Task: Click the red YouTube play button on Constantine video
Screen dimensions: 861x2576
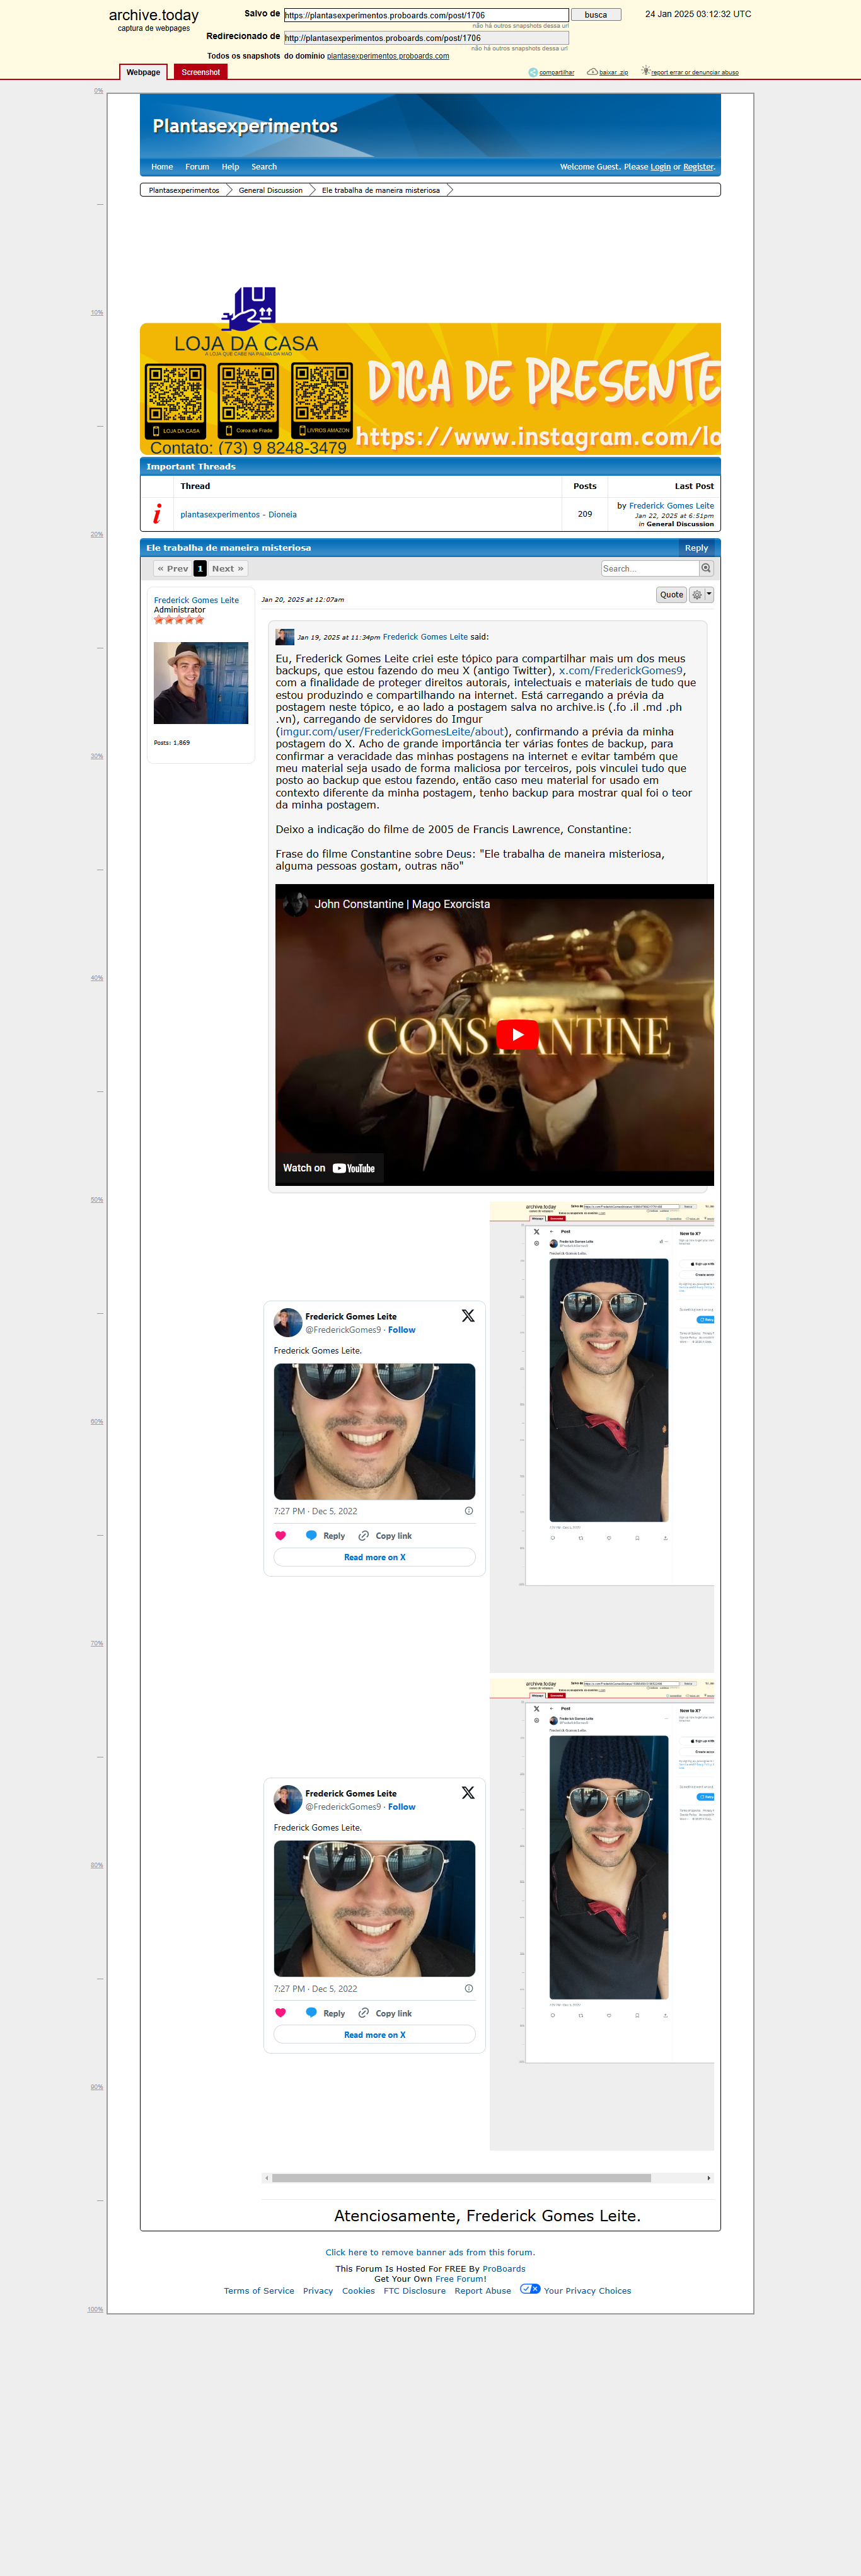Action: 517,1034
